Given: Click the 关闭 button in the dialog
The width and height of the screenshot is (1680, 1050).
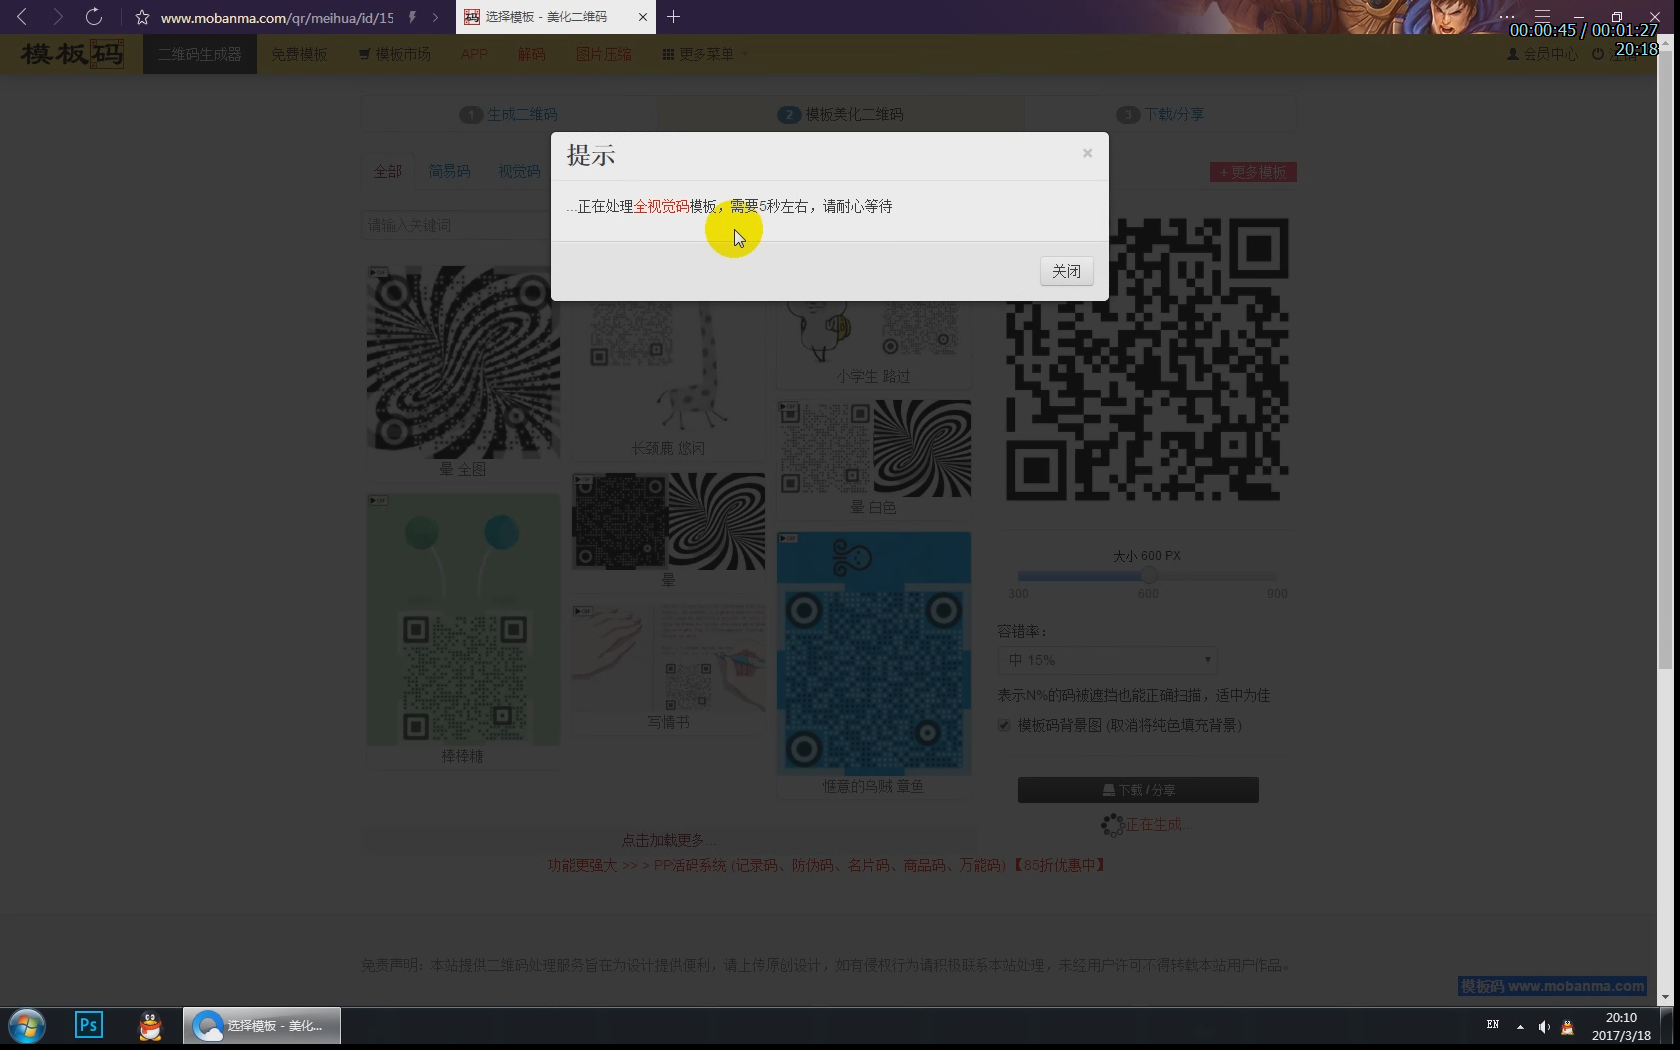Looking at the screenshot, I should click(x=1066, y=271).
